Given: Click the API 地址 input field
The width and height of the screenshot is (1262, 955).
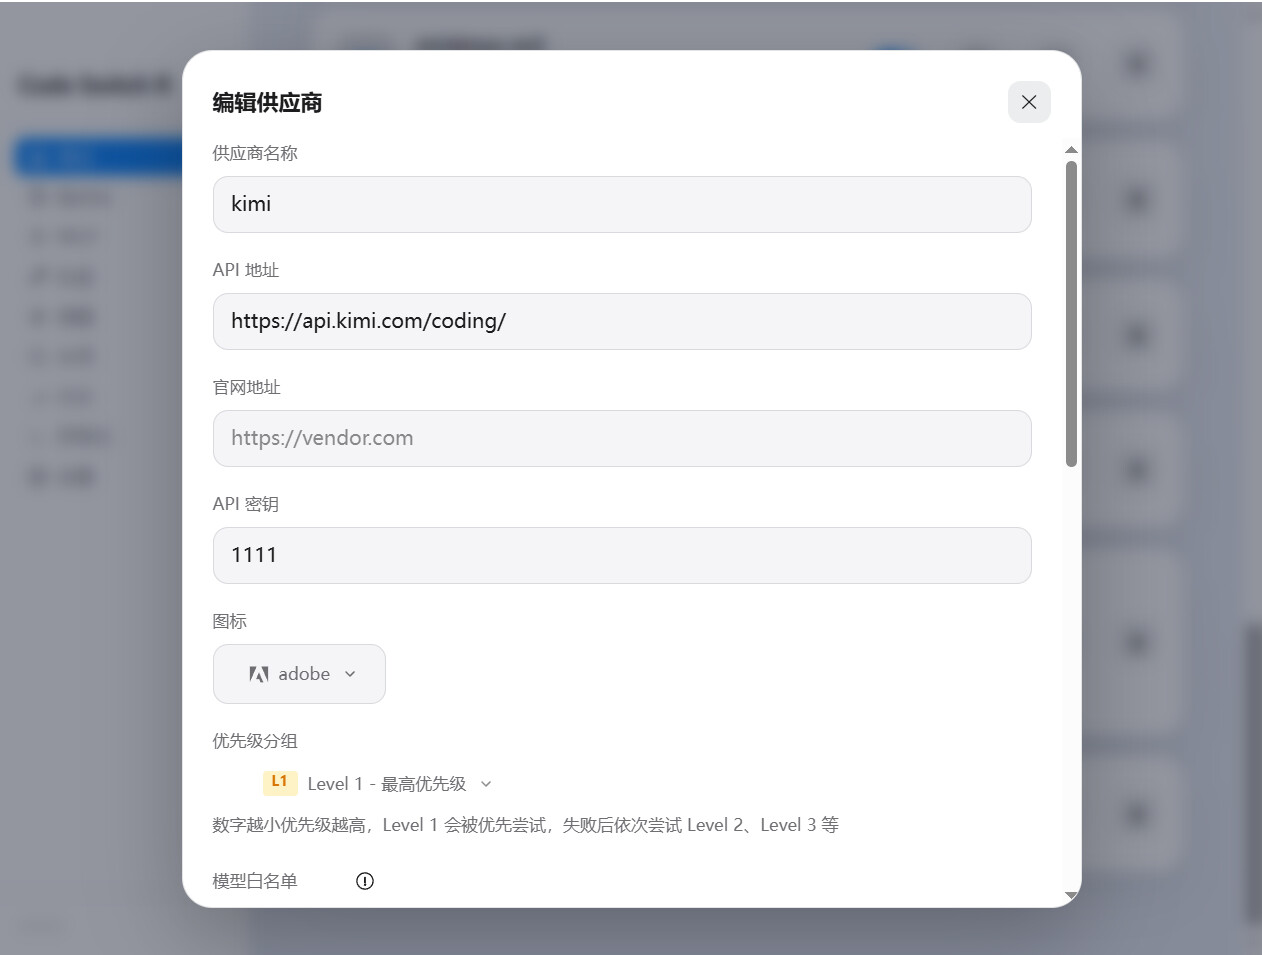Looking at the screenshot, I should coord(622,322).
